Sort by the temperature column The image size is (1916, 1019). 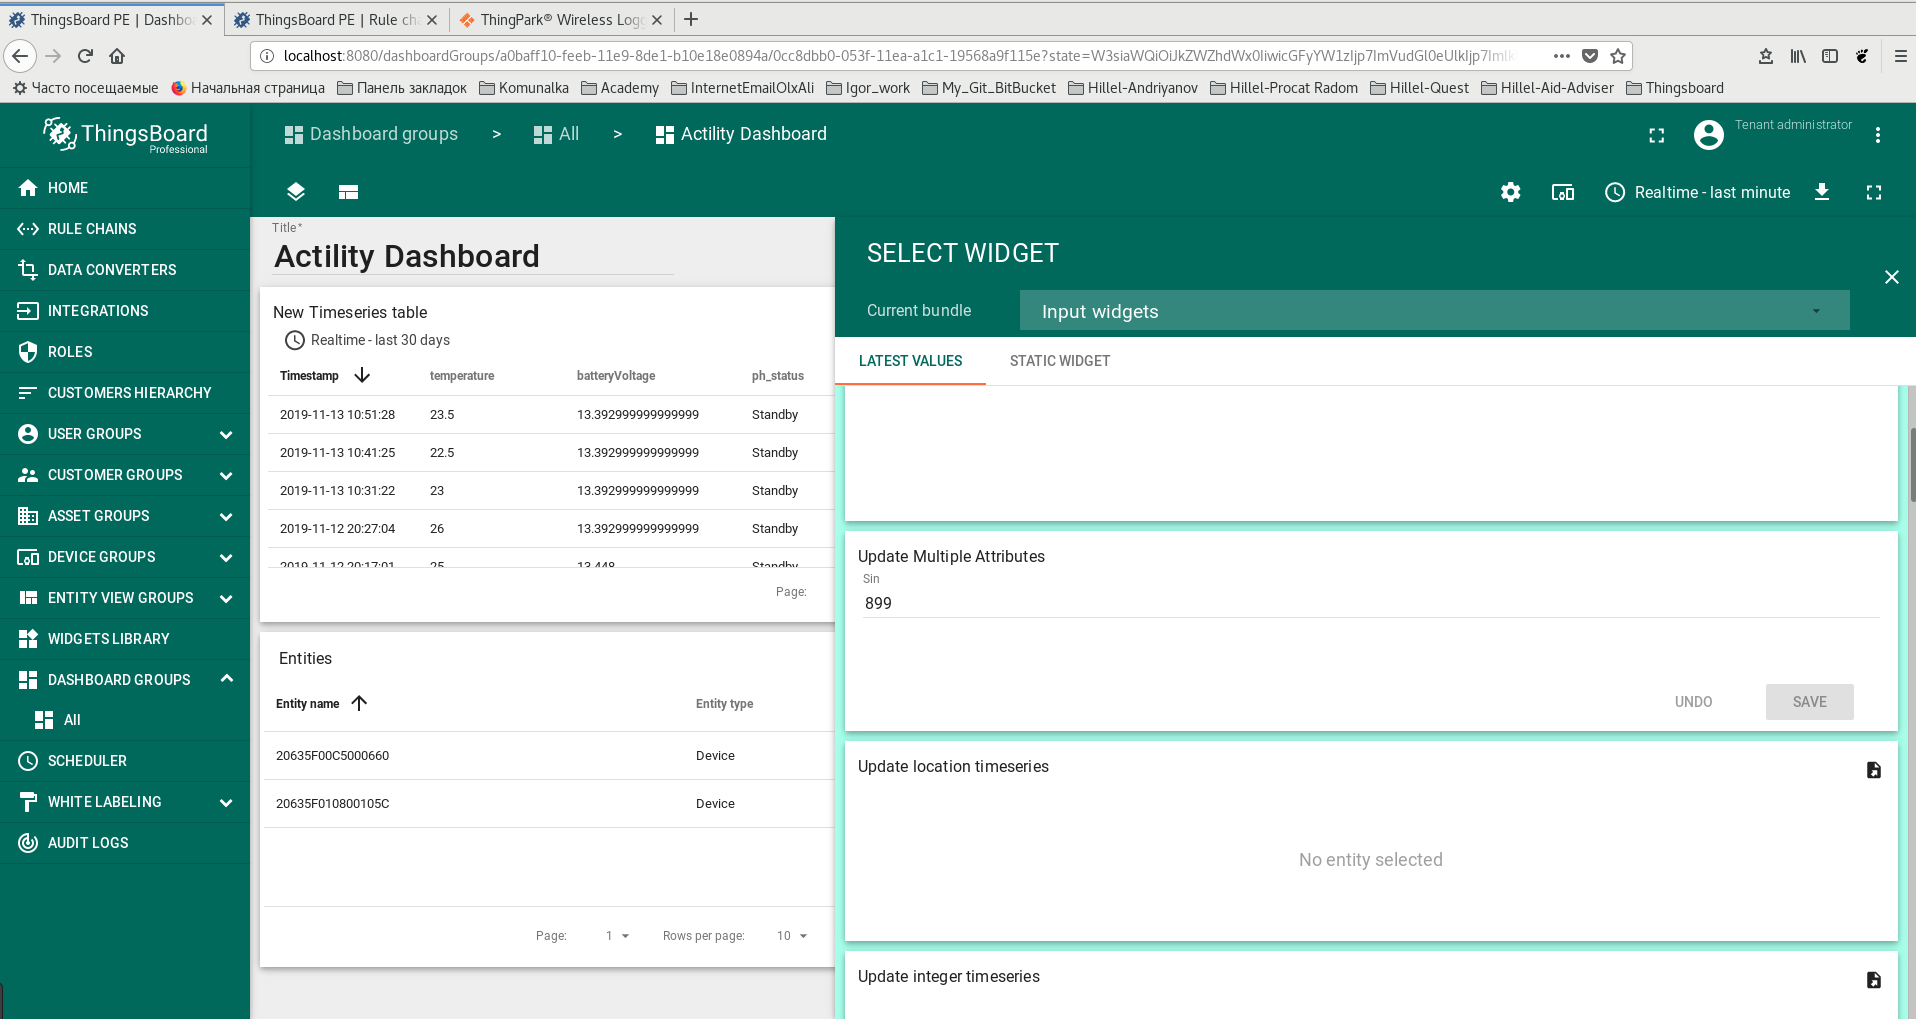[x=462, y=376]
